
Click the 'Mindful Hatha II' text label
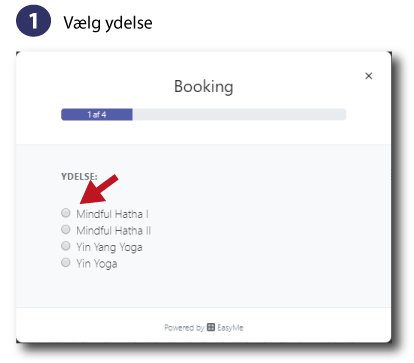(x=114, y=231)
